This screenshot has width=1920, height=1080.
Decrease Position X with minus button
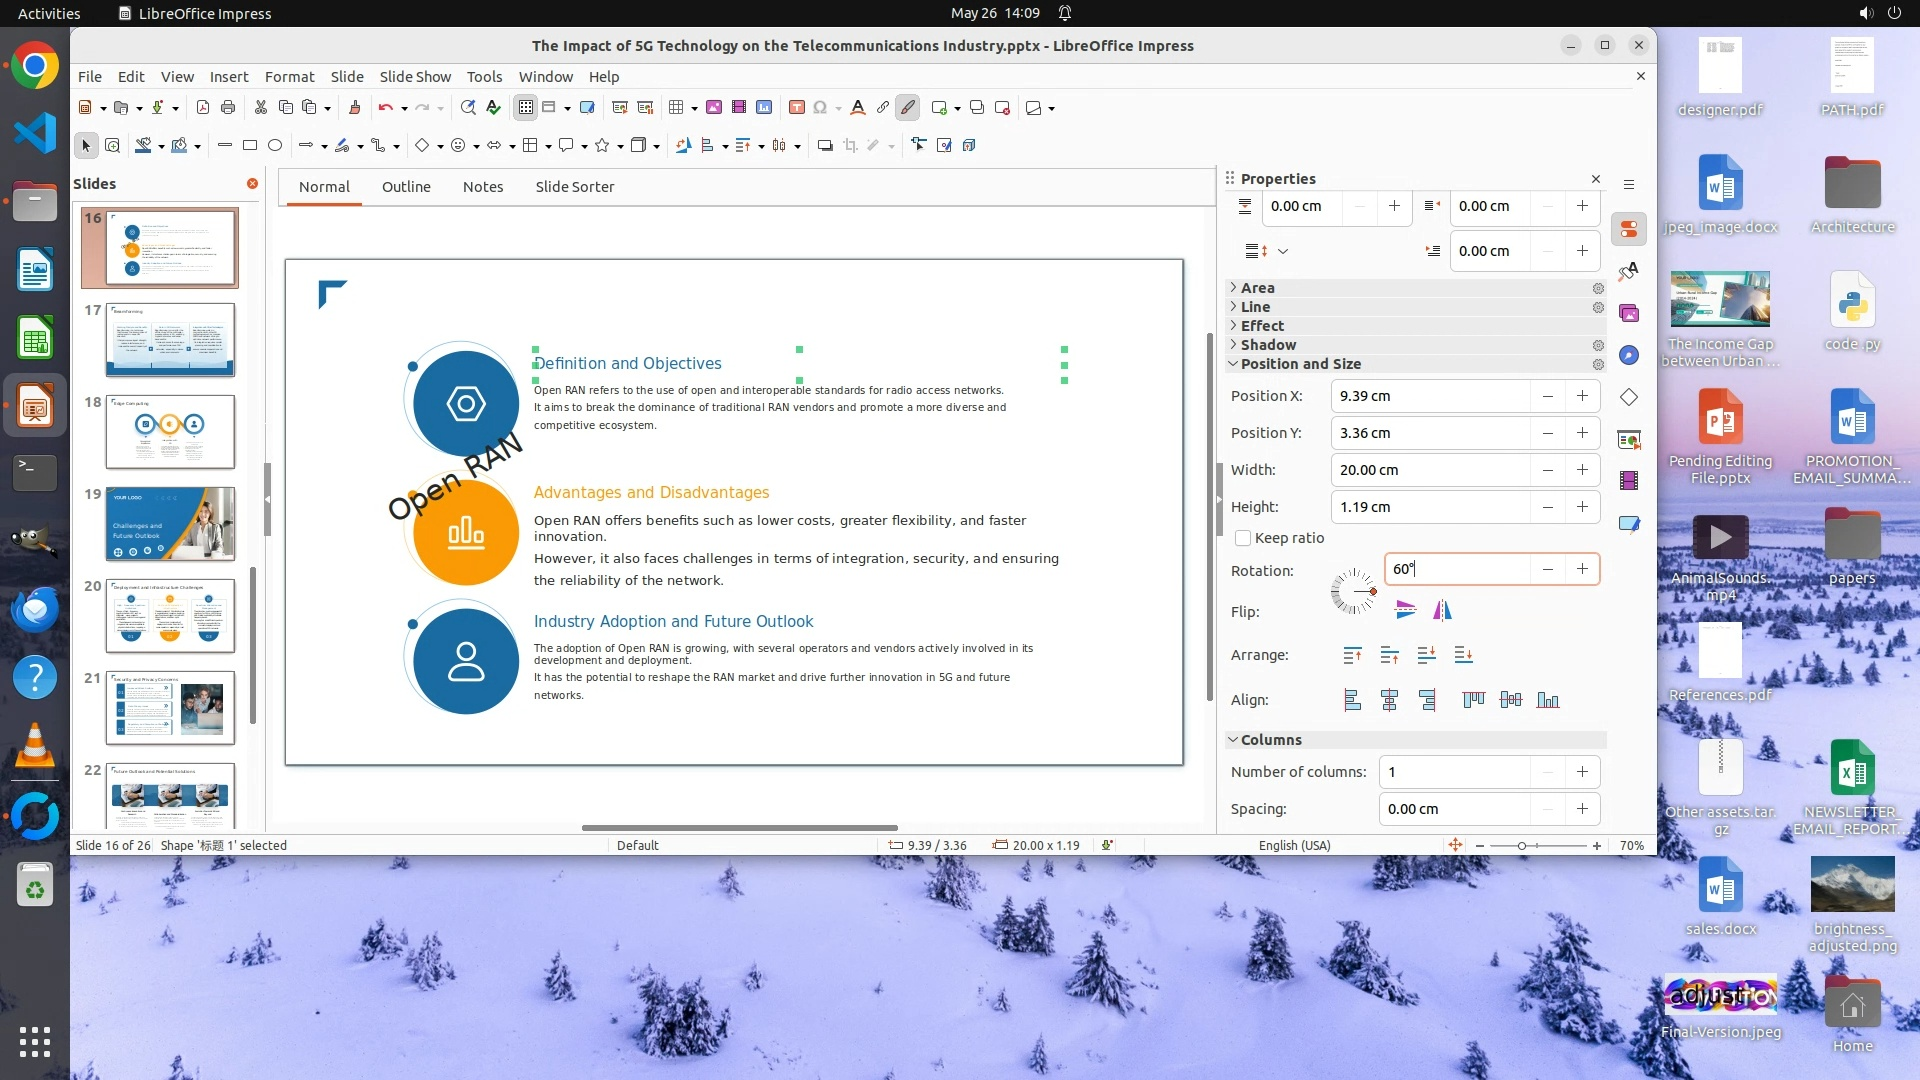pyautogui.click(x=1547, y=396)
